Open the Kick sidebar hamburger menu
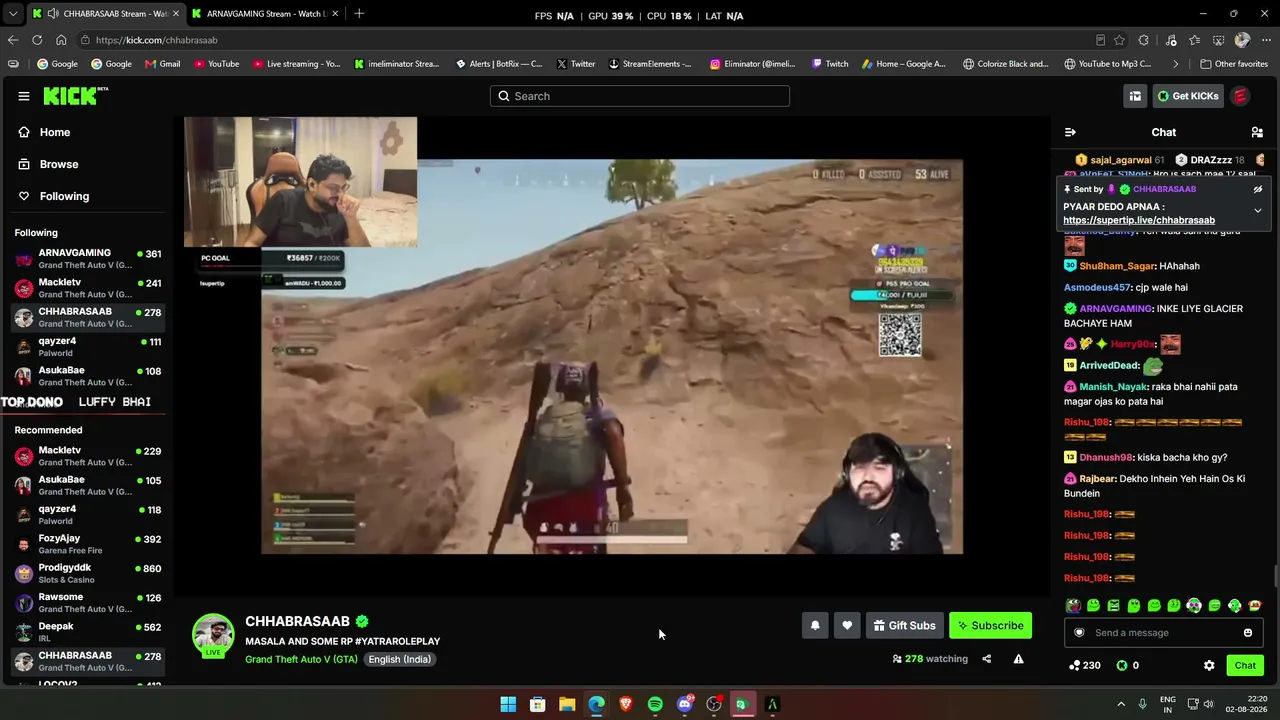The image size is (1280, 720). pyautogui.click(x=24, y=96)
